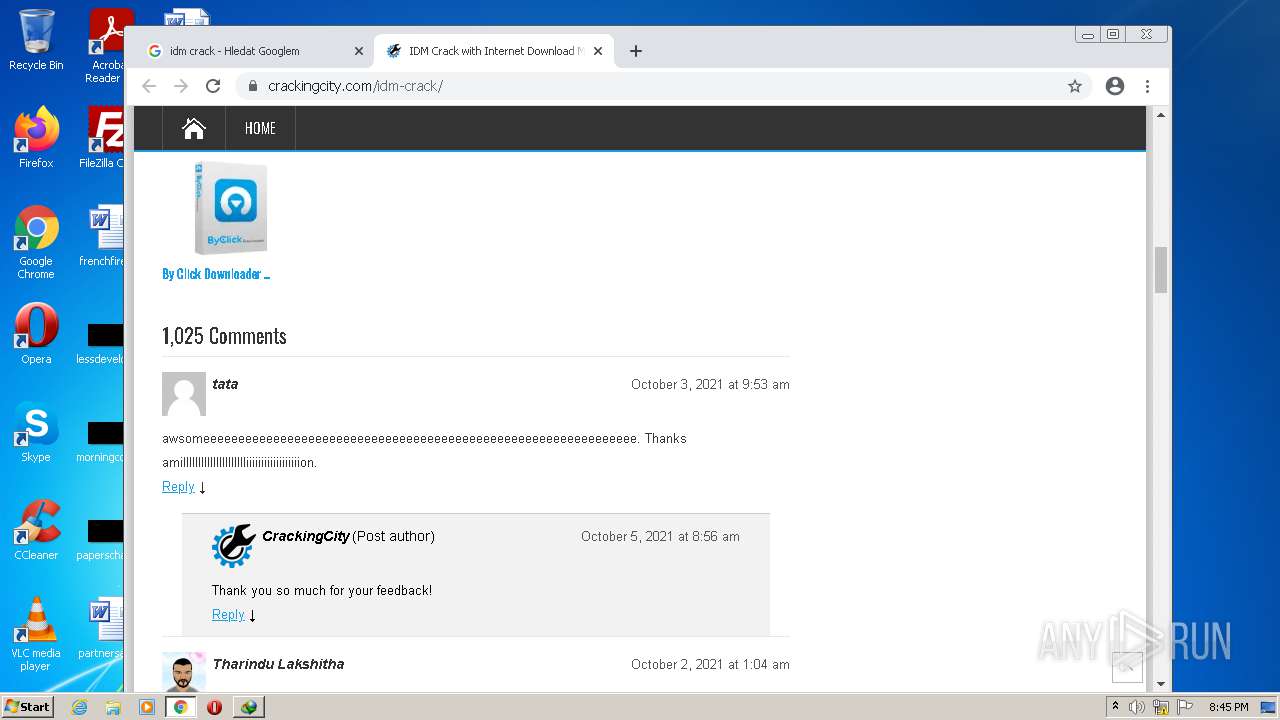Click Tharindu Lakshitha's avatar
The width and height of the screenshot is (1280, 720).
tap(184, 672)
